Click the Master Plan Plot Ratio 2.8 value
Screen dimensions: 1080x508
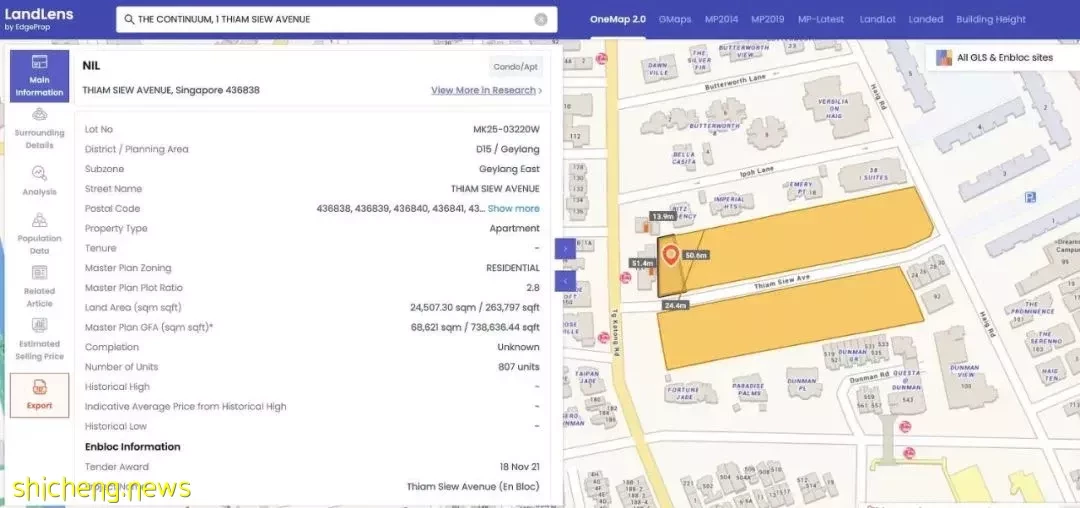(x=533, y=288)
